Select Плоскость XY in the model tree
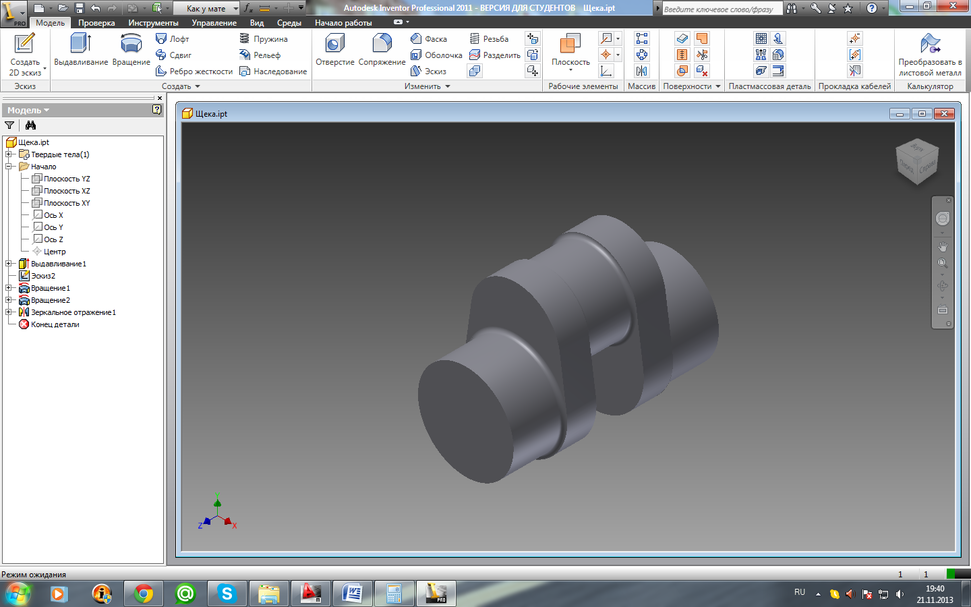Screen dimensions: 971x607 (66, 203)
